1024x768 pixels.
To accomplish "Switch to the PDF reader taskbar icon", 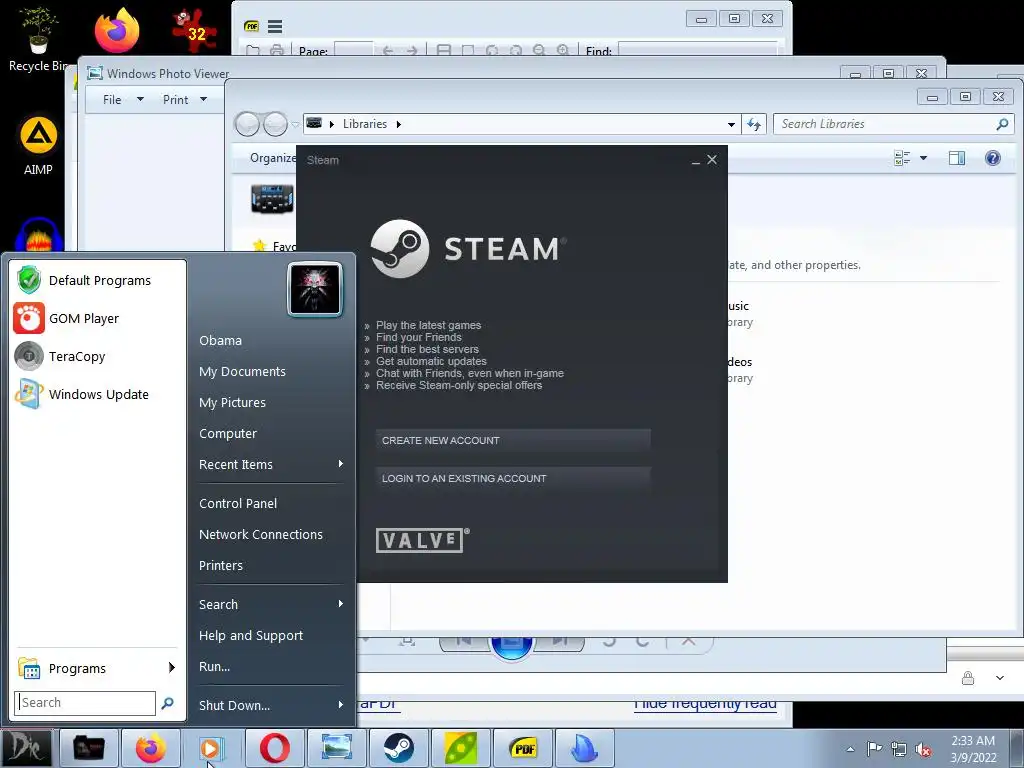I will click(523, 748).
